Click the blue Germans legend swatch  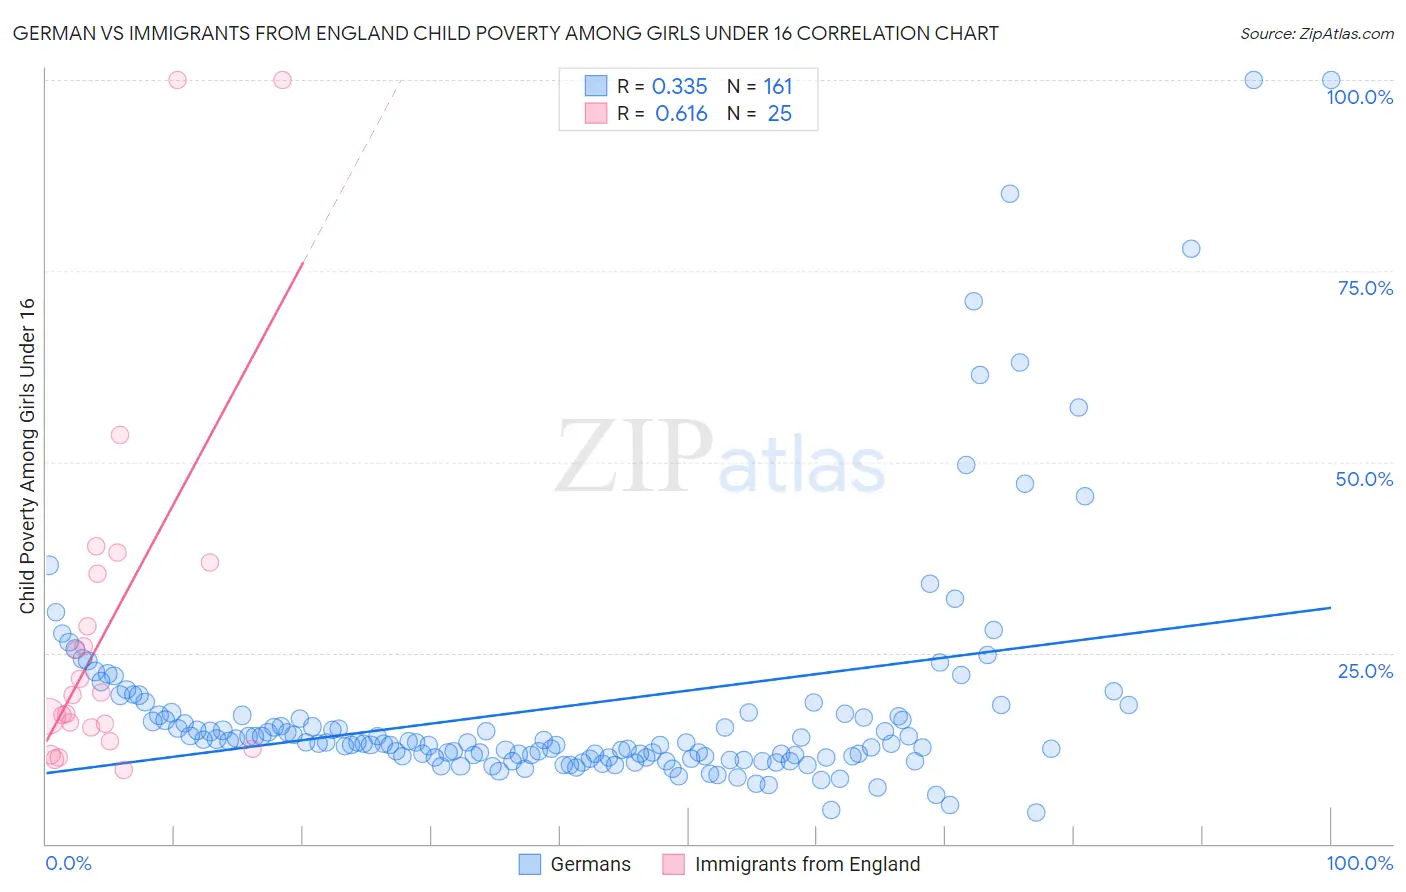(x=530, y=864)
